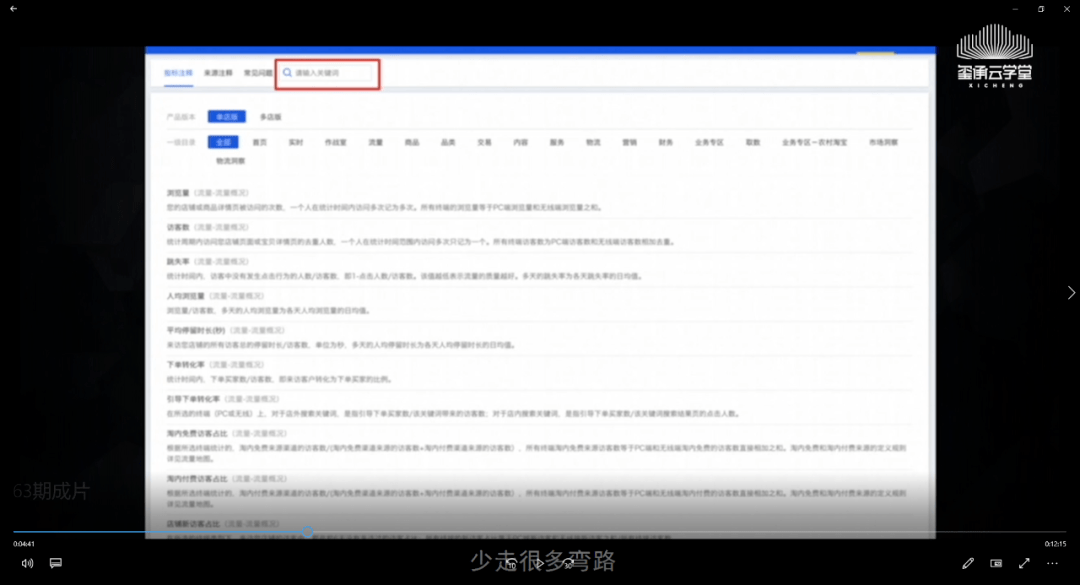This screenshot has height=585, width=1080.
Task: Jump to a later point on the seek bar
Action: point(689,531)
